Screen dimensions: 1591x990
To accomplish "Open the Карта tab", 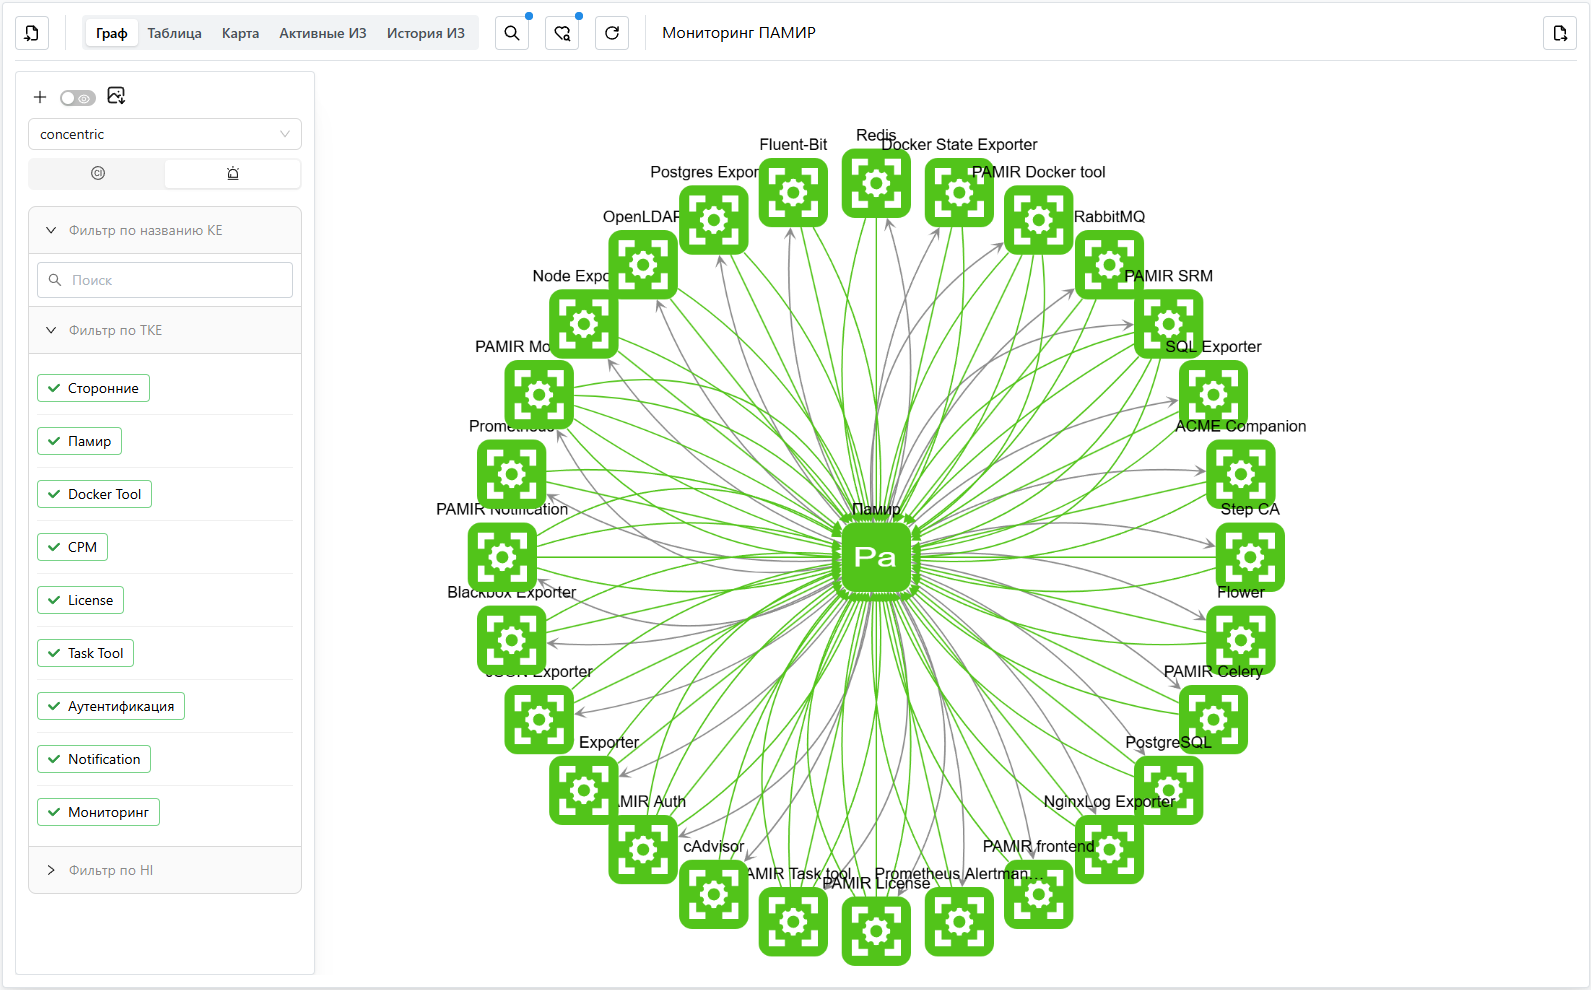I will coord(240,33).
